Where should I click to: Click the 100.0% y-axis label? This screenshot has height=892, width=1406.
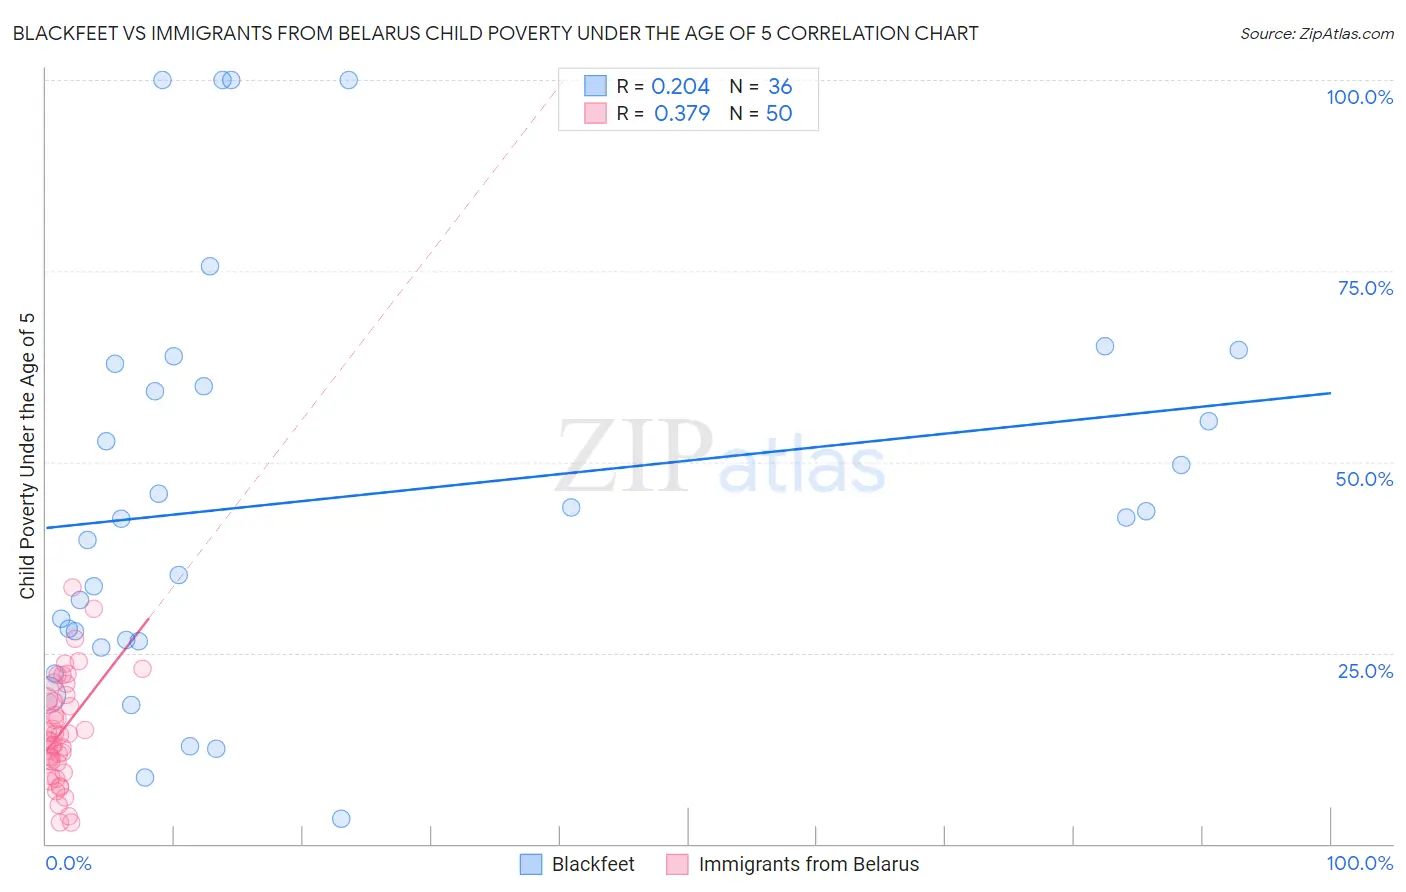click(1359, 97)
